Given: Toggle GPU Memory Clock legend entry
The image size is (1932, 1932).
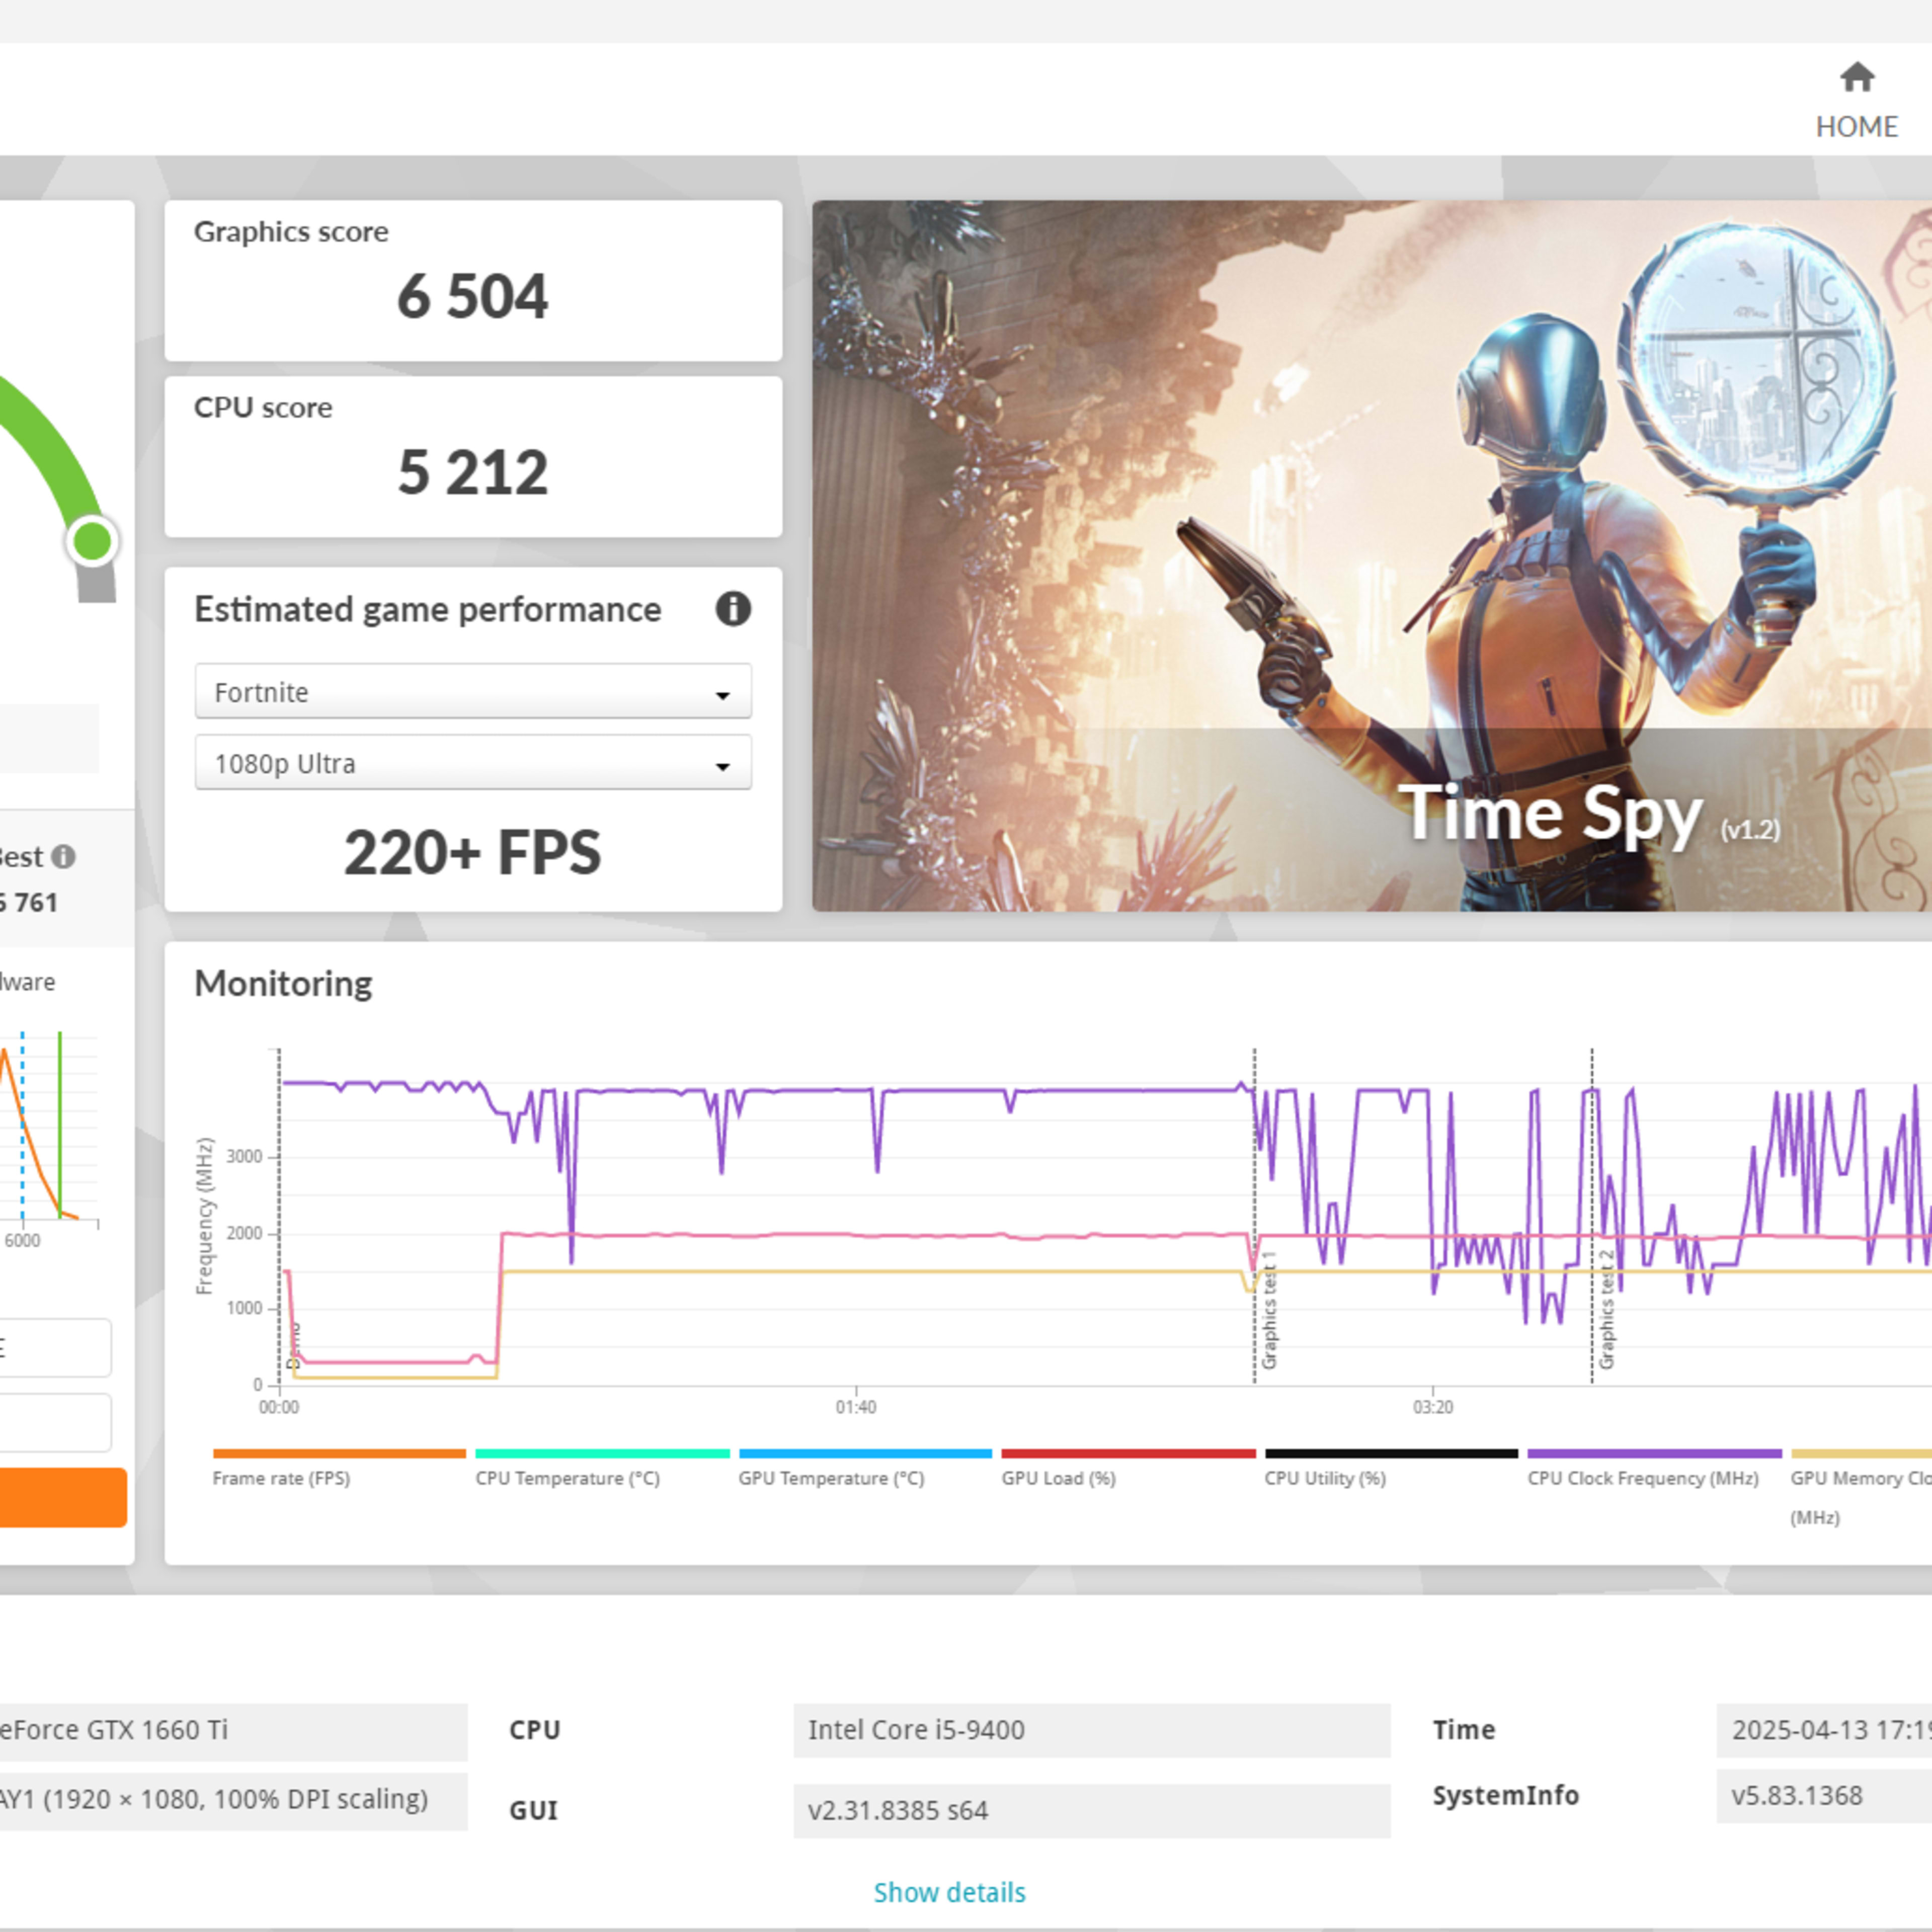Looking at the screenshot, I should [1861, 1487].
